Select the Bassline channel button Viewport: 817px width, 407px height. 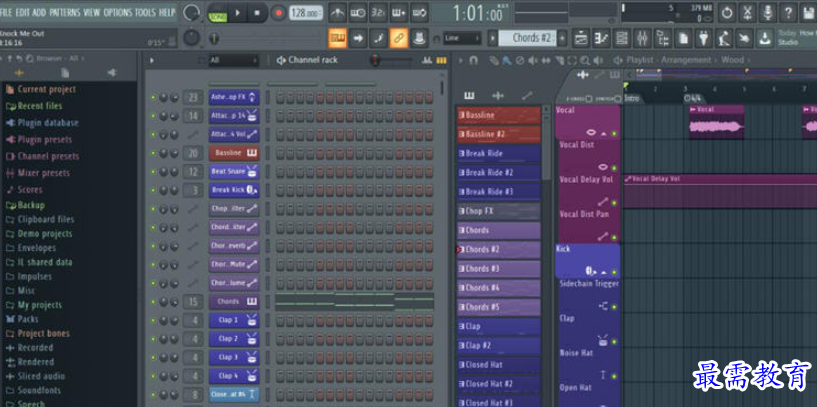234,153
